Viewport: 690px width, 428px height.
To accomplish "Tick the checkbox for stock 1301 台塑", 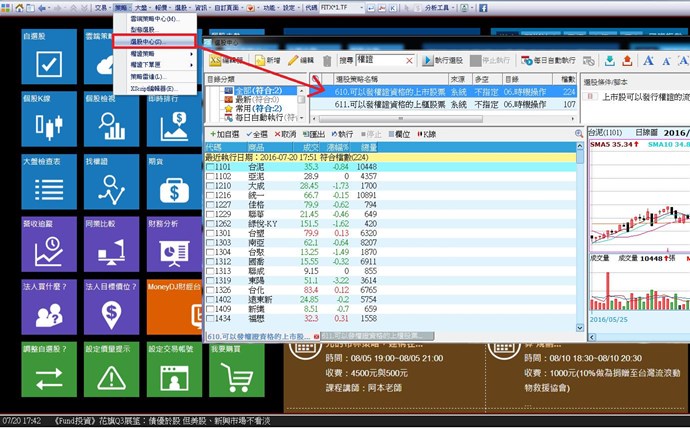I will coord(210,233).
